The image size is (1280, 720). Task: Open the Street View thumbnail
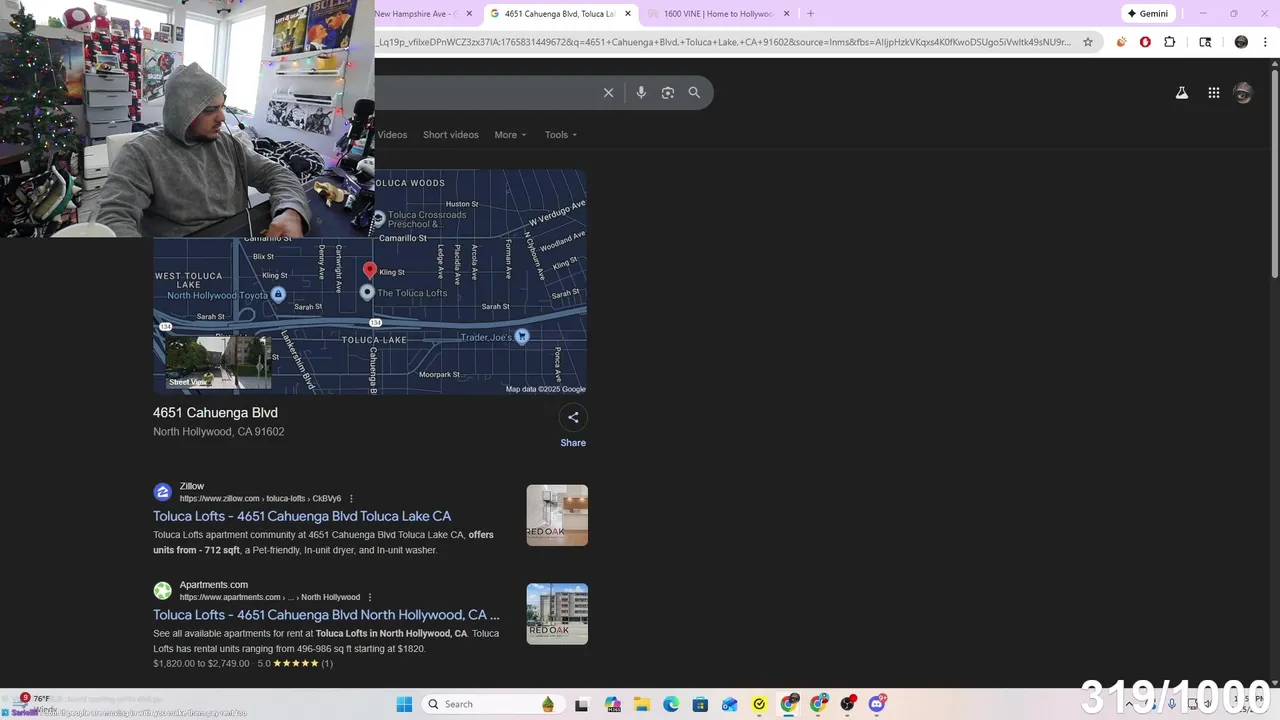point(218,362)
